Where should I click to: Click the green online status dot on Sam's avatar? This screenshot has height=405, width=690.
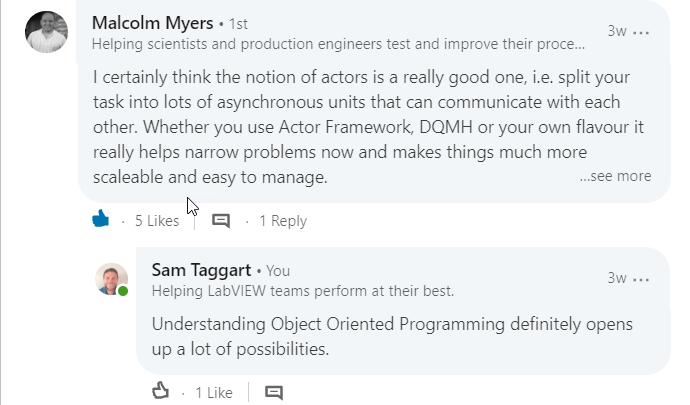point(123,291)
